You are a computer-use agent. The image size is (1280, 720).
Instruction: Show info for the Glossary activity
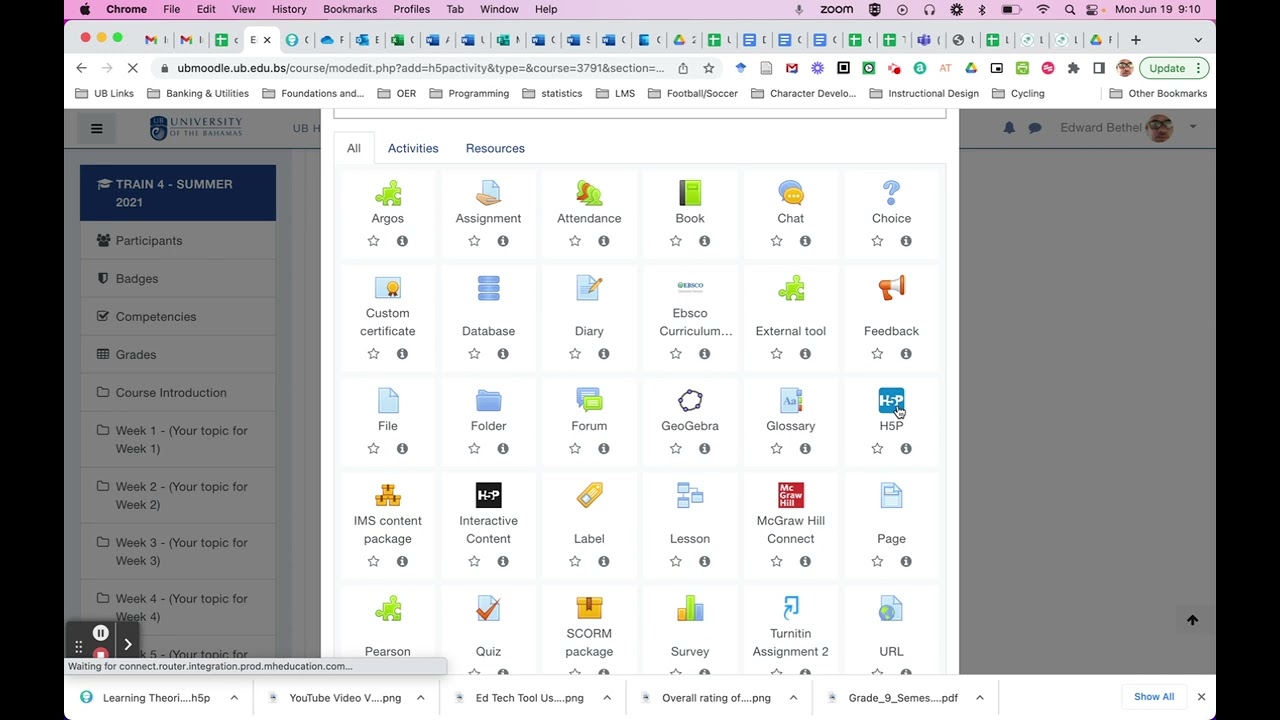805,449
